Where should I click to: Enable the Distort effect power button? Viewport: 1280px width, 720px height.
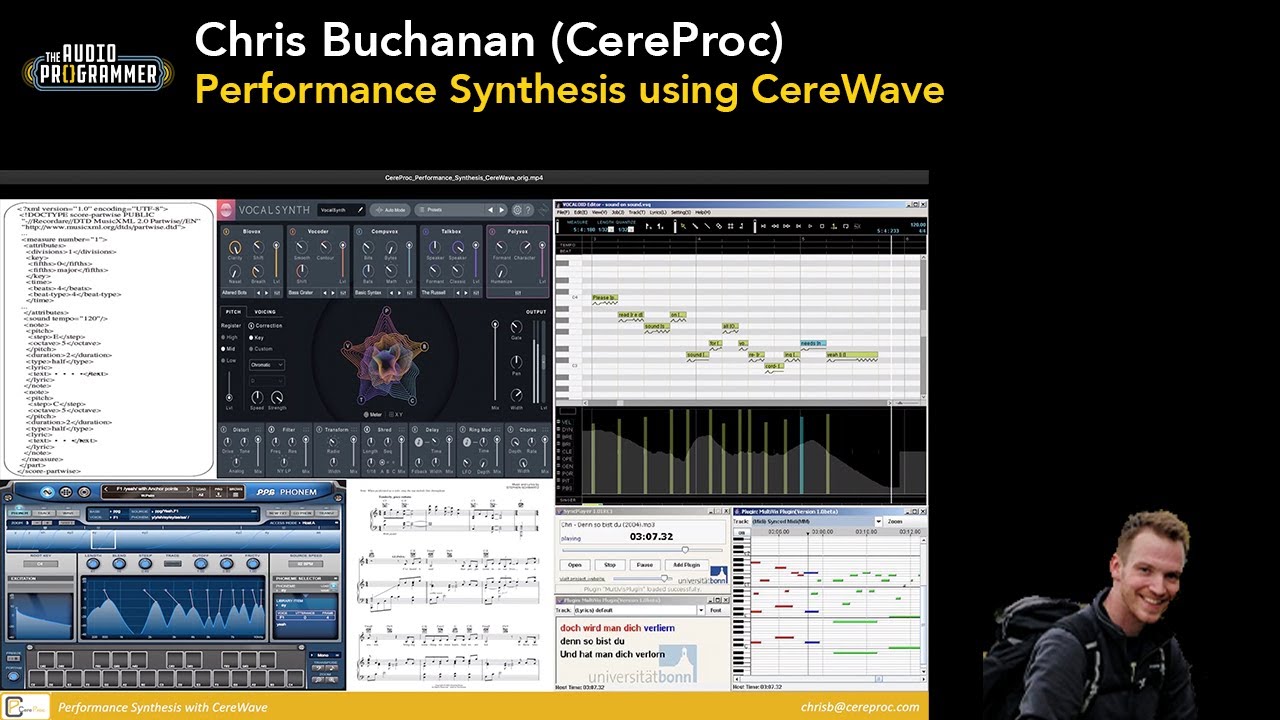click(x=224, y=430)
